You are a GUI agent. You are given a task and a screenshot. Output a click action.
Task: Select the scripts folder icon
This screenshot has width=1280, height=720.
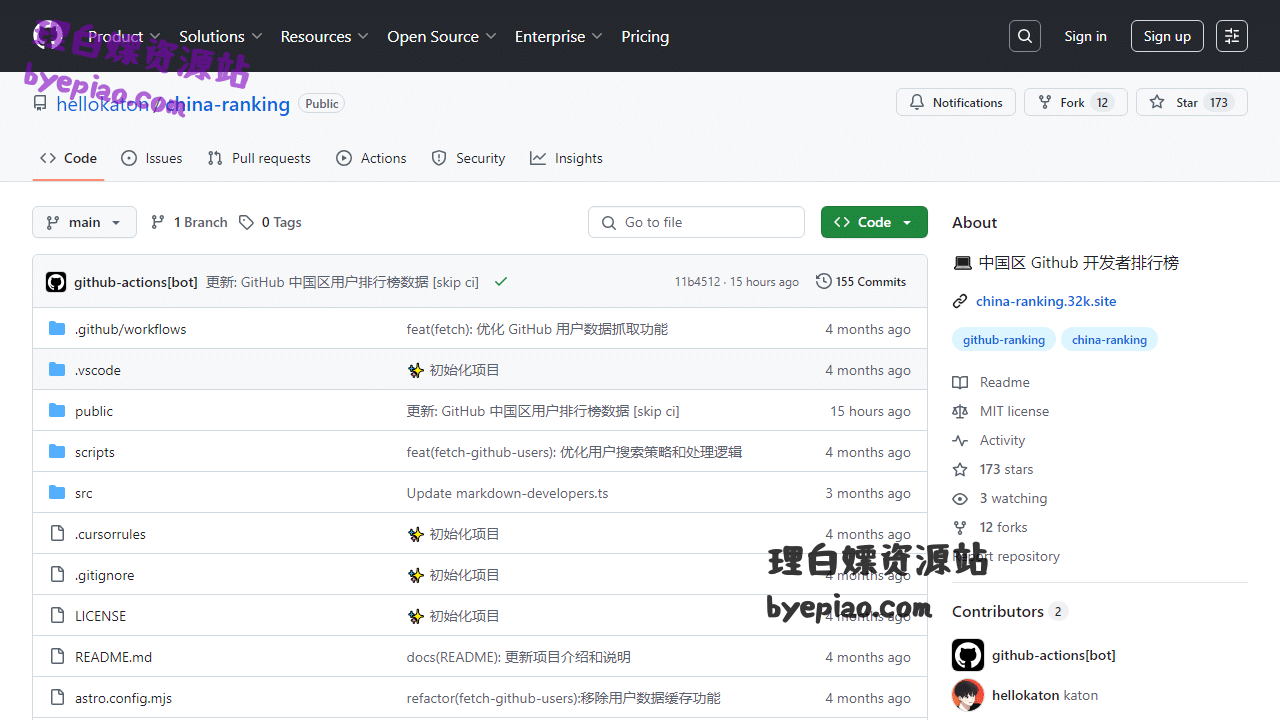click(57, 452)
